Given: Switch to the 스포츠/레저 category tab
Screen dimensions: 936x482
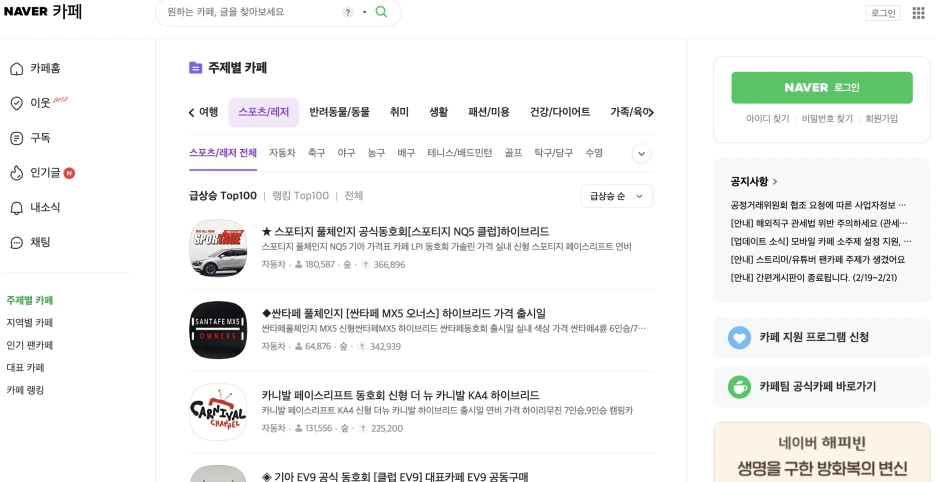Looking at the screenshot, I should (x=263, y=112).
